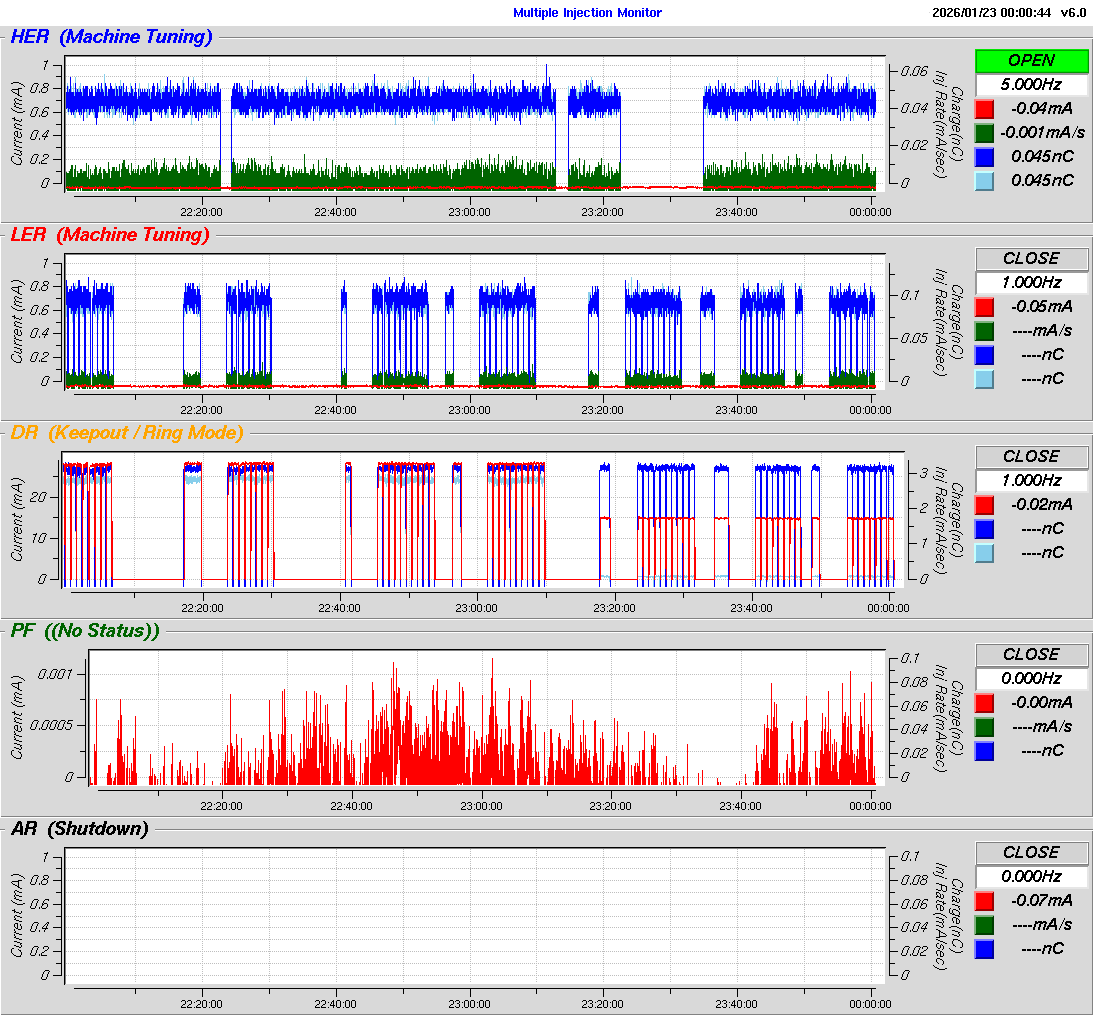Click the HER light blue charge swatch
Screen dimensions: 1093x1015
(985, 181)
